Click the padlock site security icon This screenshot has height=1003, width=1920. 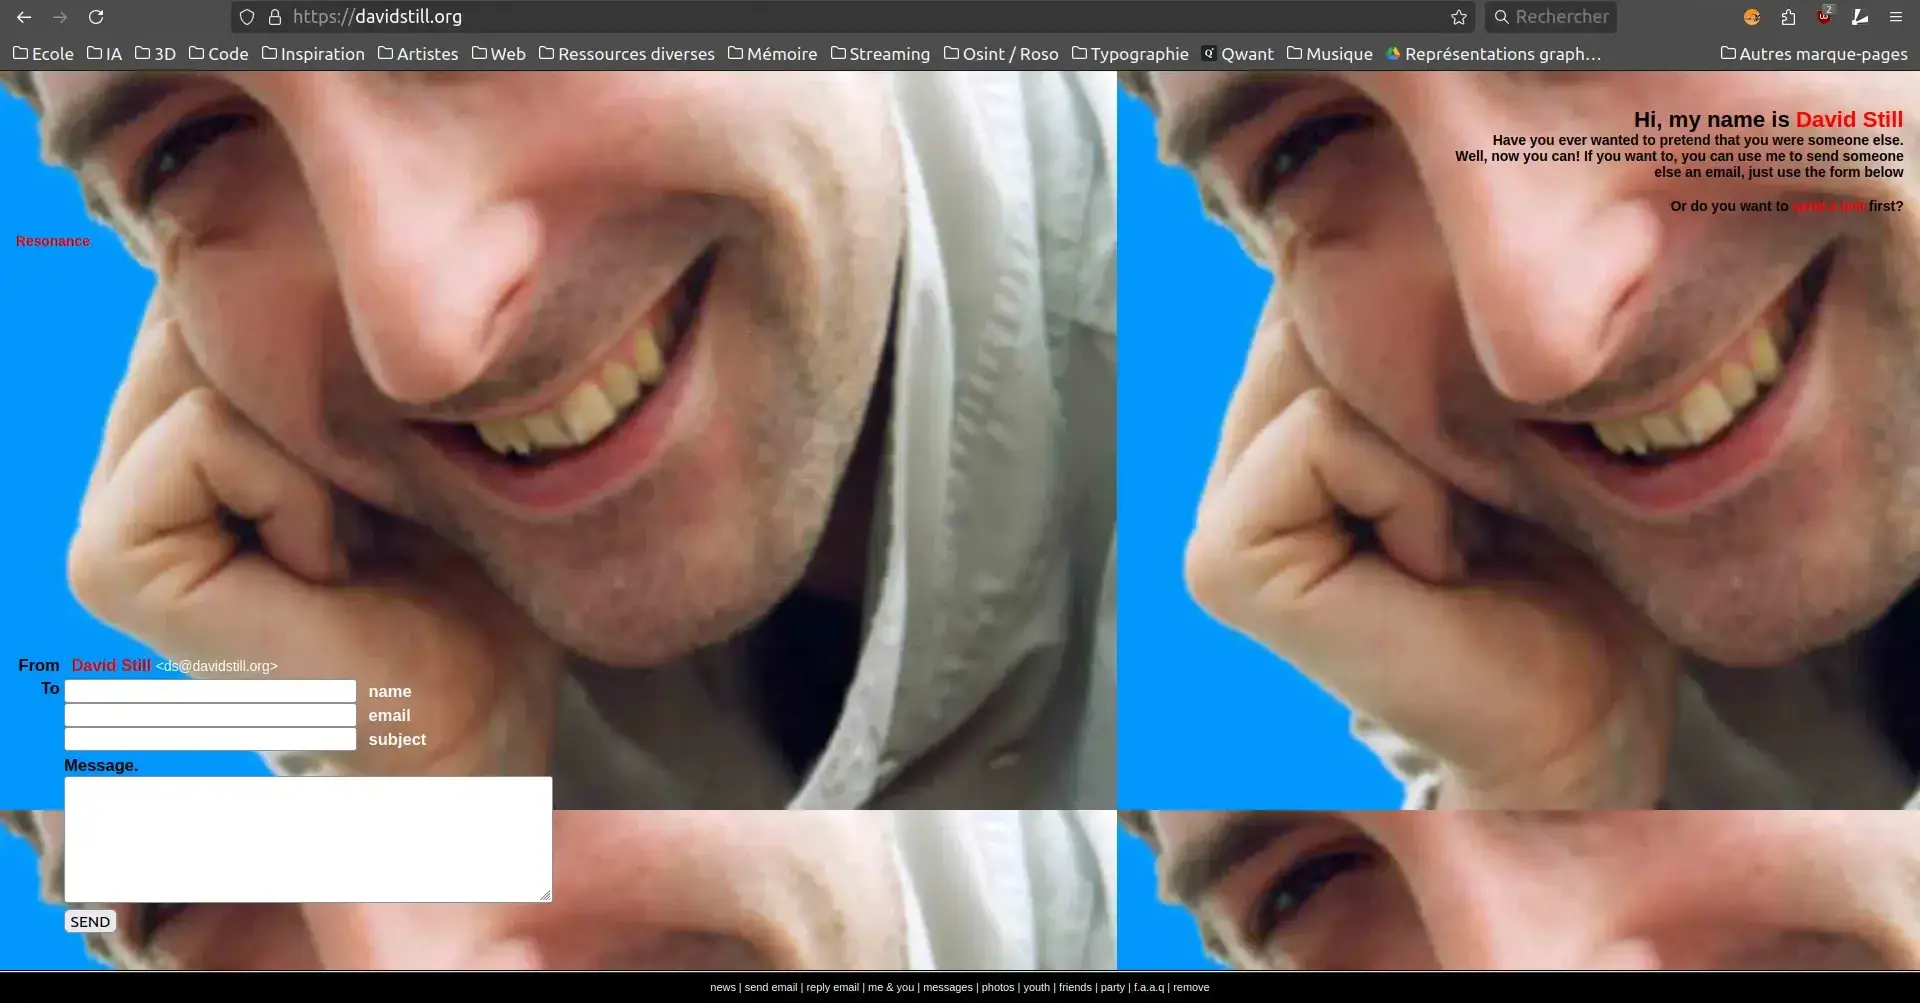click(275, 17)
